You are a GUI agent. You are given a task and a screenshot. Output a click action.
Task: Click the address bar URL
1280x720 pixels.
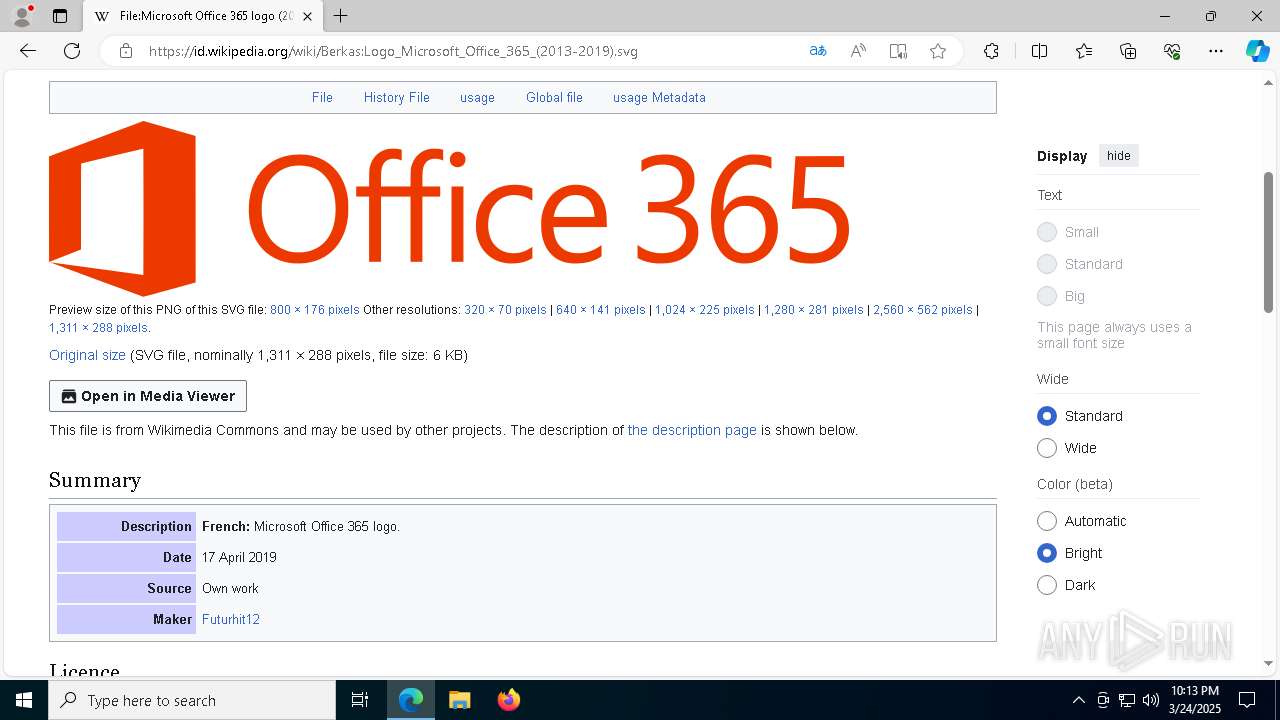(x=393, y=51)
